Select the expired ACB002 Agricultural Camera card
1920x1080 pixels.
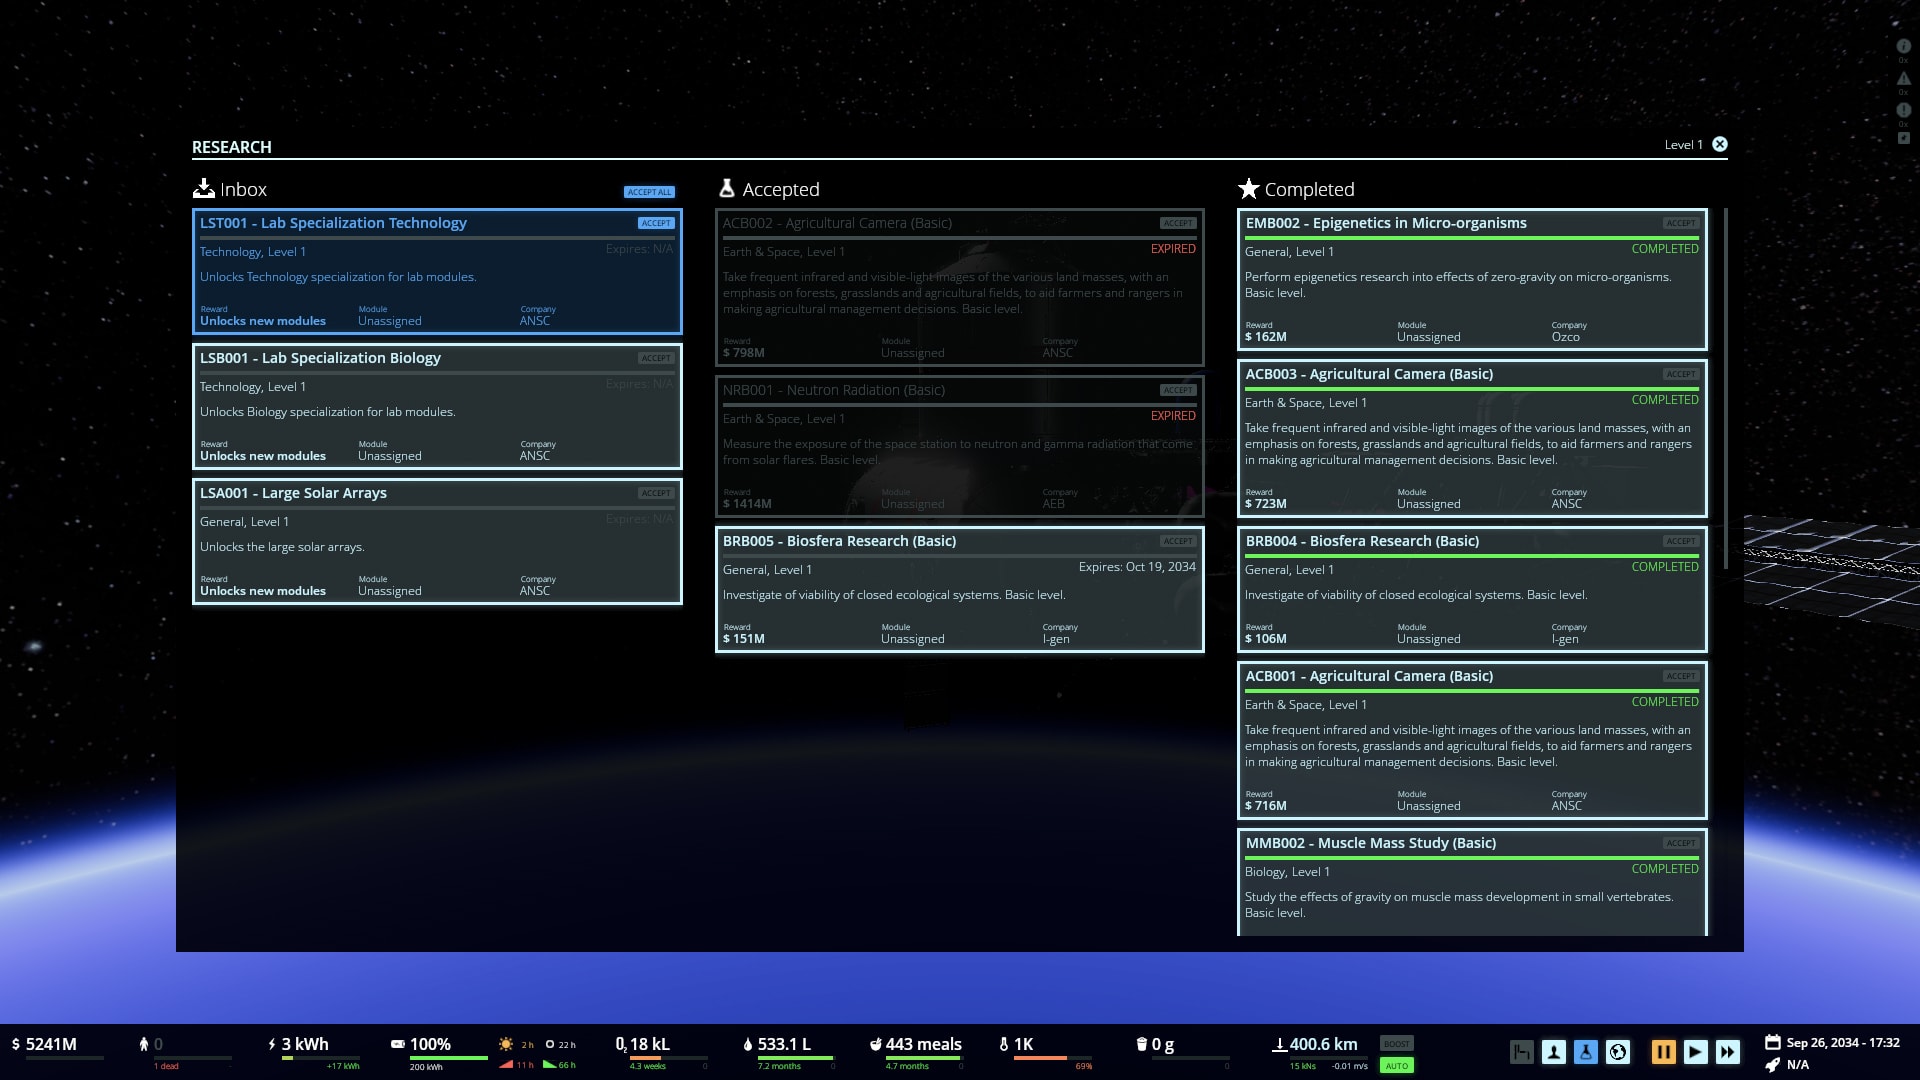(x=960, y=287)
